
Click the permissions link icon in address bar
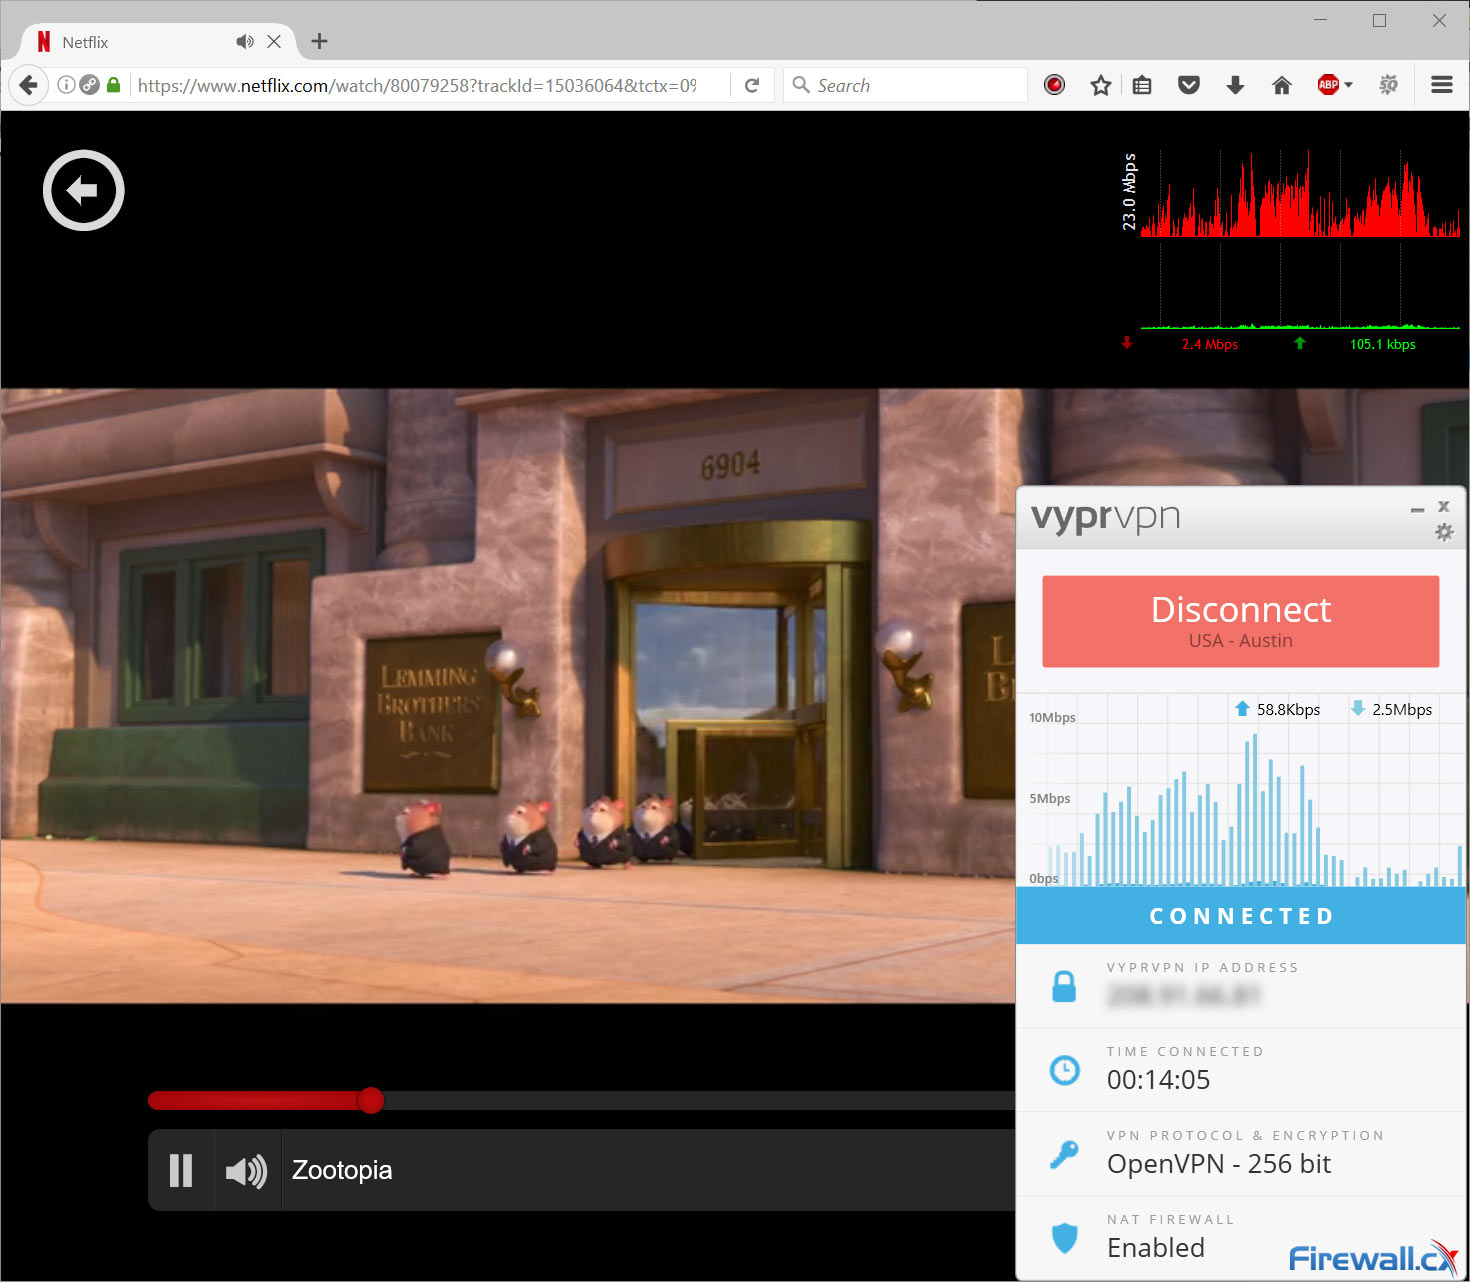click(x=90, y=85)
